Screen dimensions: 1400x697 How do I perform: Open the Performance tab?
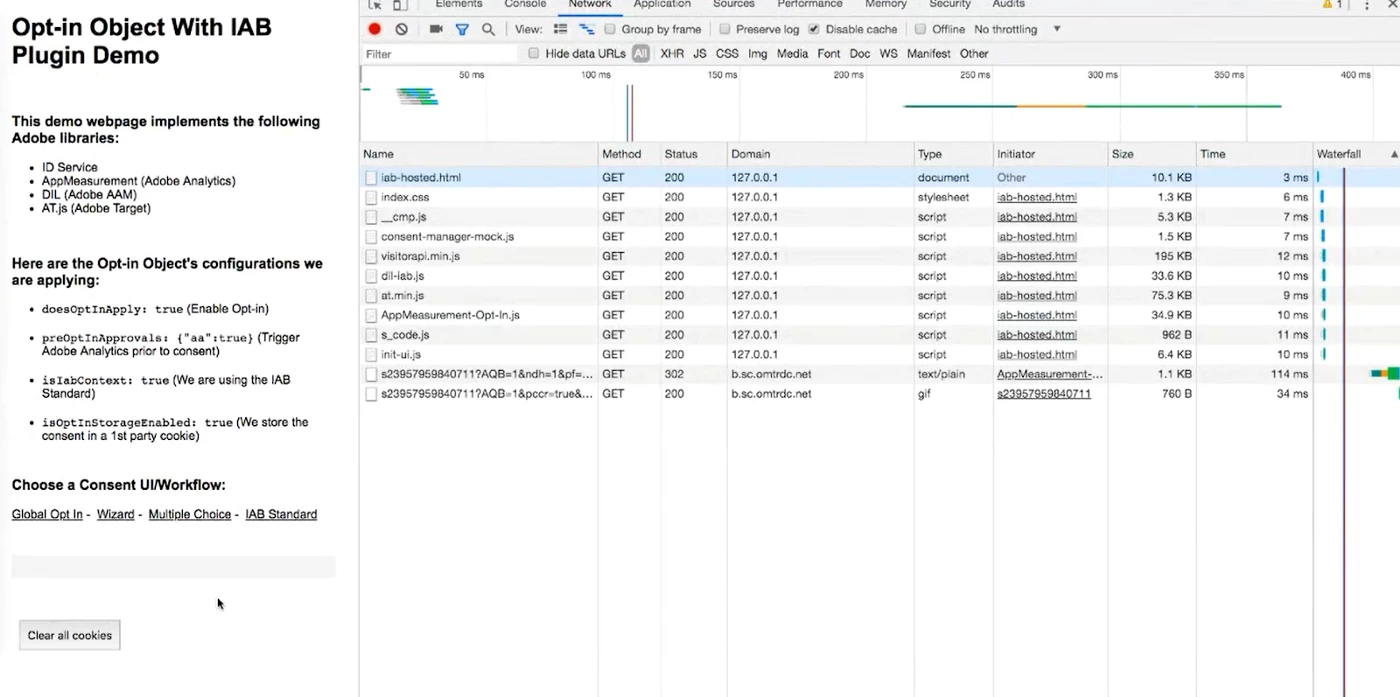pos(810,5)
